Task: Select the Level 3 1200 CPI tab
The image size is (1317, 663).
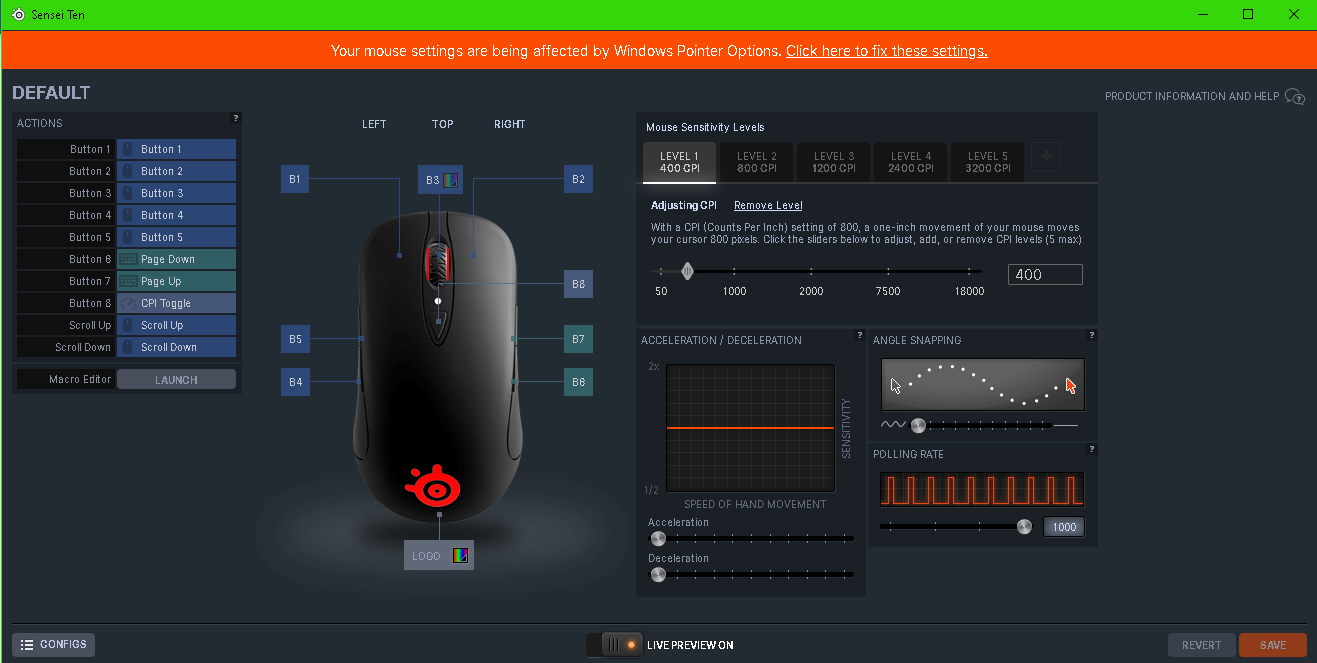Action: point(834,162)
